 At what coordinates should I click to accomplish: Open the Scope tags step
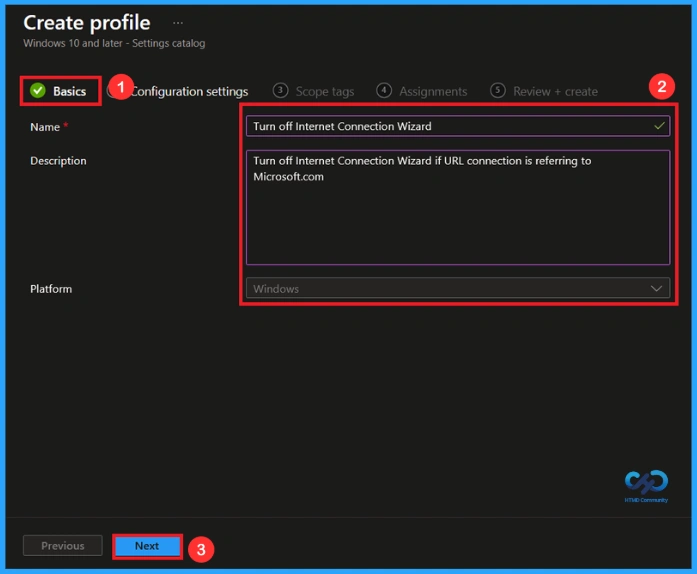point(313,91)
